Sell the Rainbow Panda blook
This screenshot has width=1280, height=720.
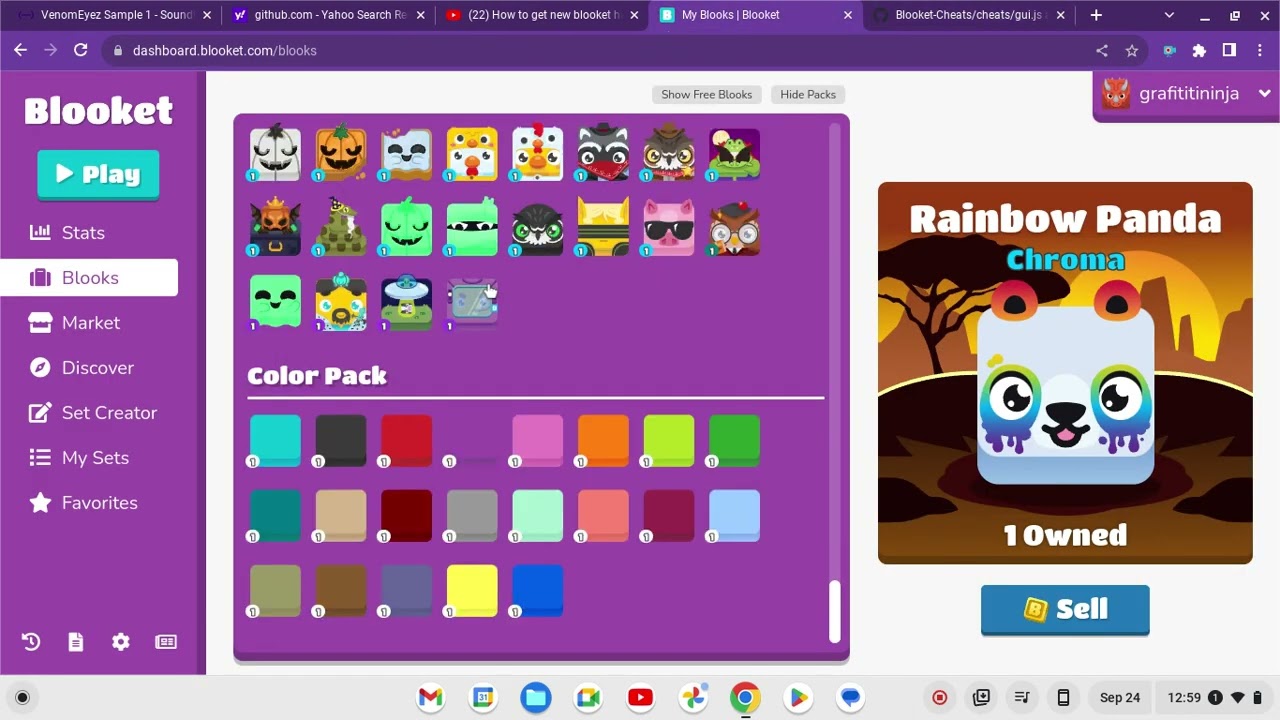point(1065,609)
